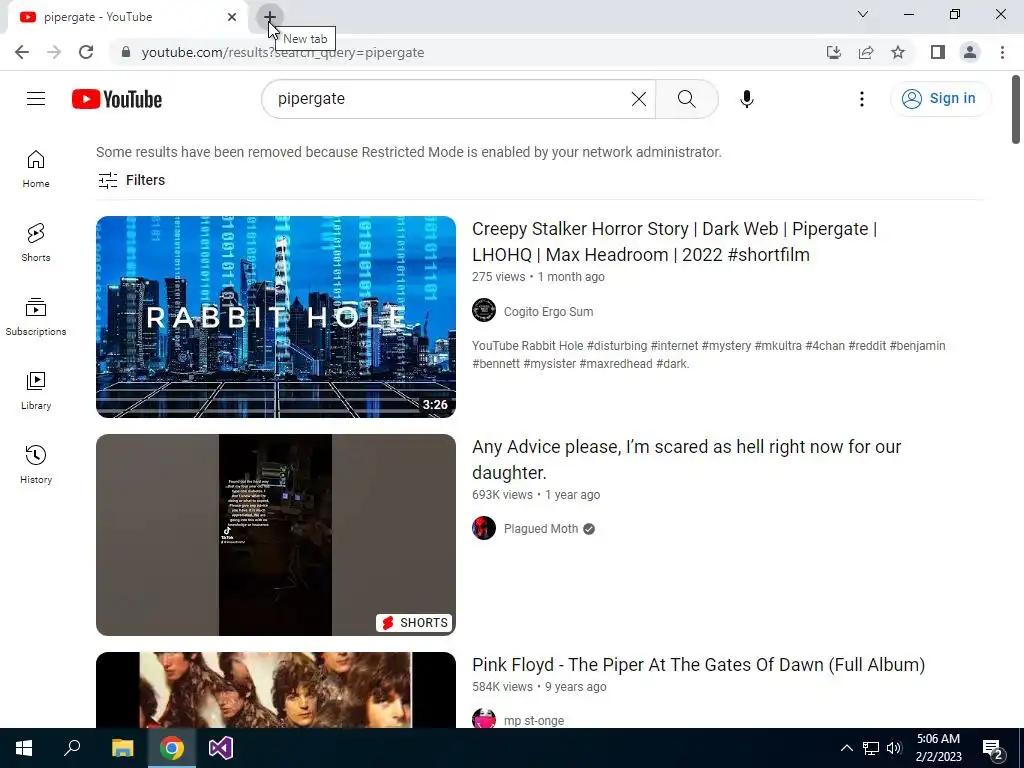Search with your voice microphone

coord(746,99)
